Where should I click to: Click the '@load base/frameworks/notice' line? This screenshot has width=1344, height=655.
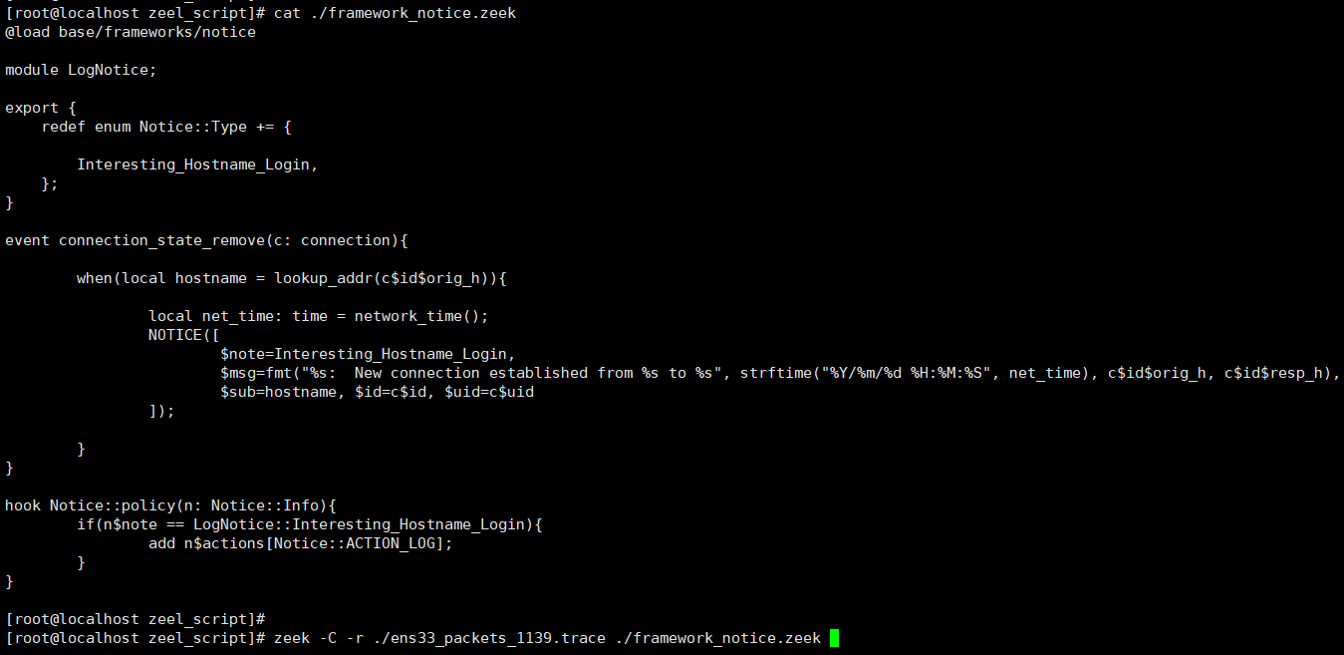pos(130,32)
